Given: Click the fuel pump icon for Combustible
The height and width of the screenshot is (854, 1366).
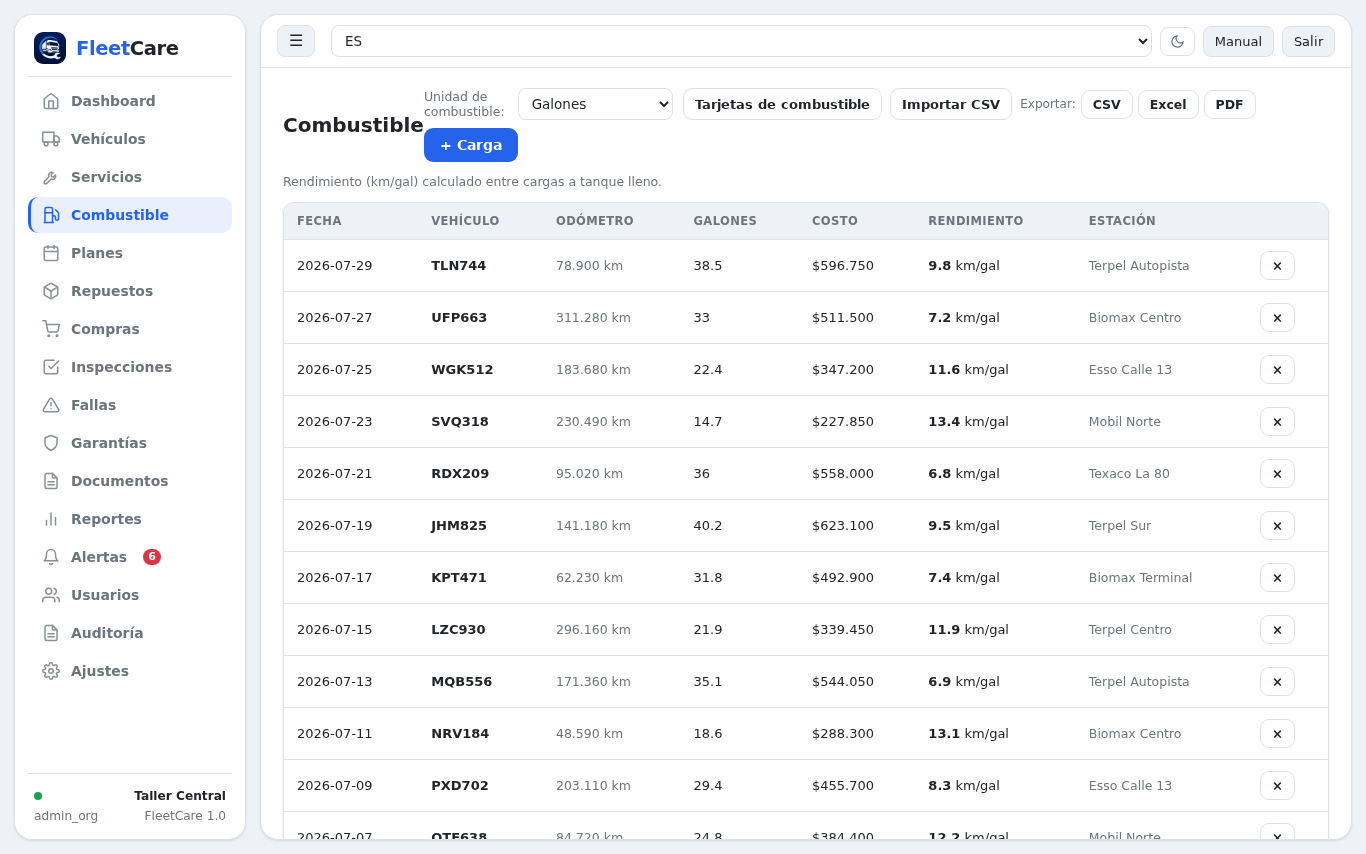Looking at the screenshot, I should click(x=51, y=215).
